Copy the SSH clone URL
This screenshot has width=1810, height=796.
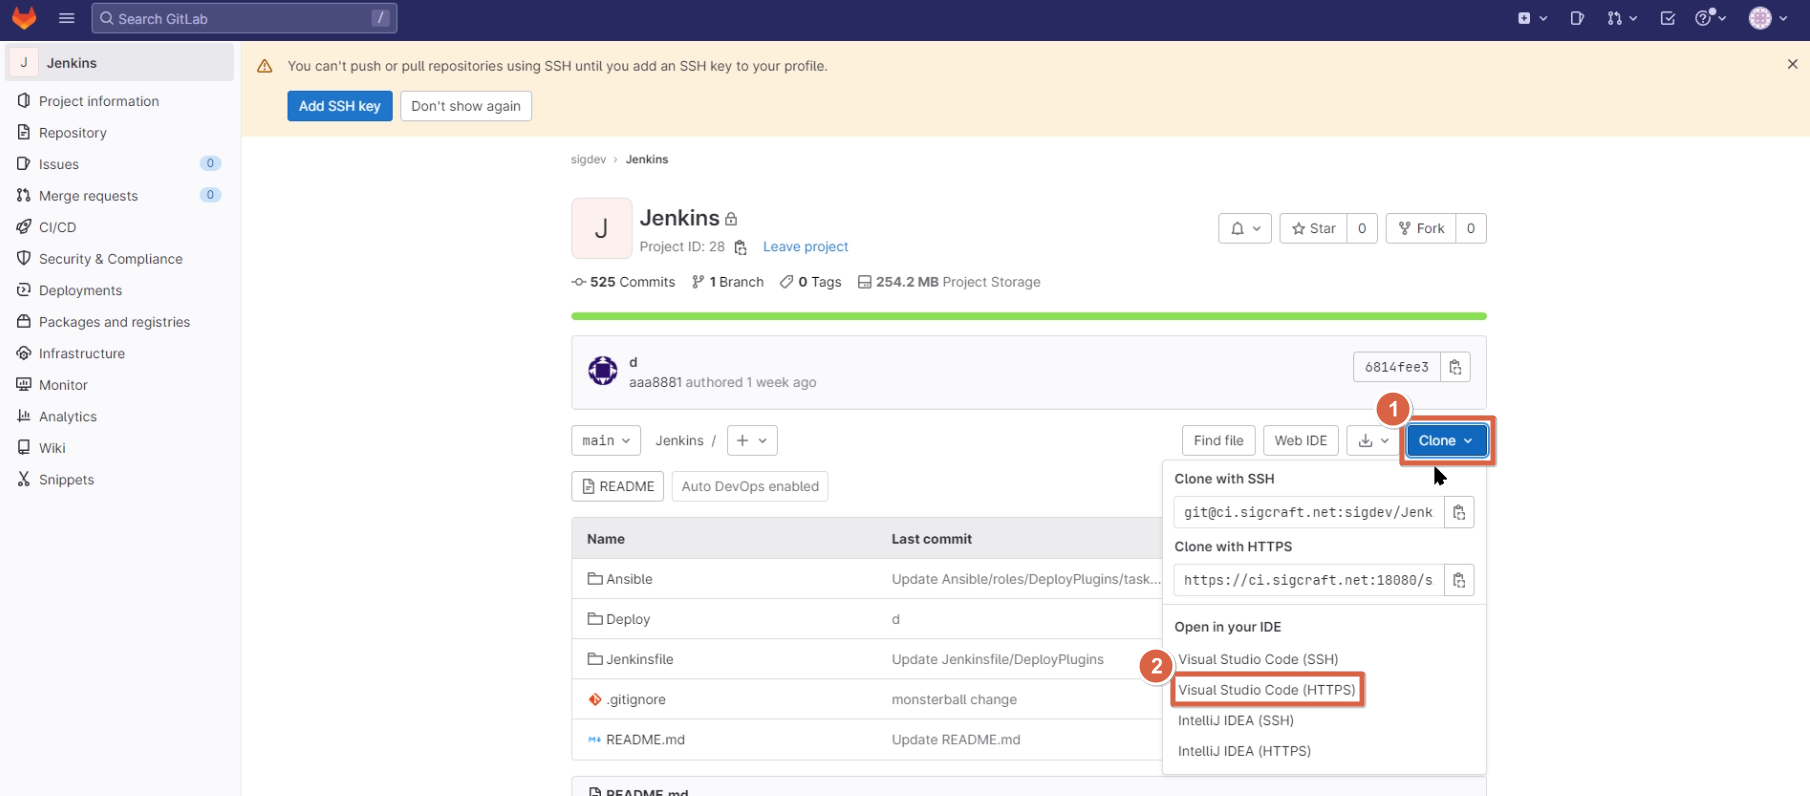pyautogui.click(x=1459, y=512)
